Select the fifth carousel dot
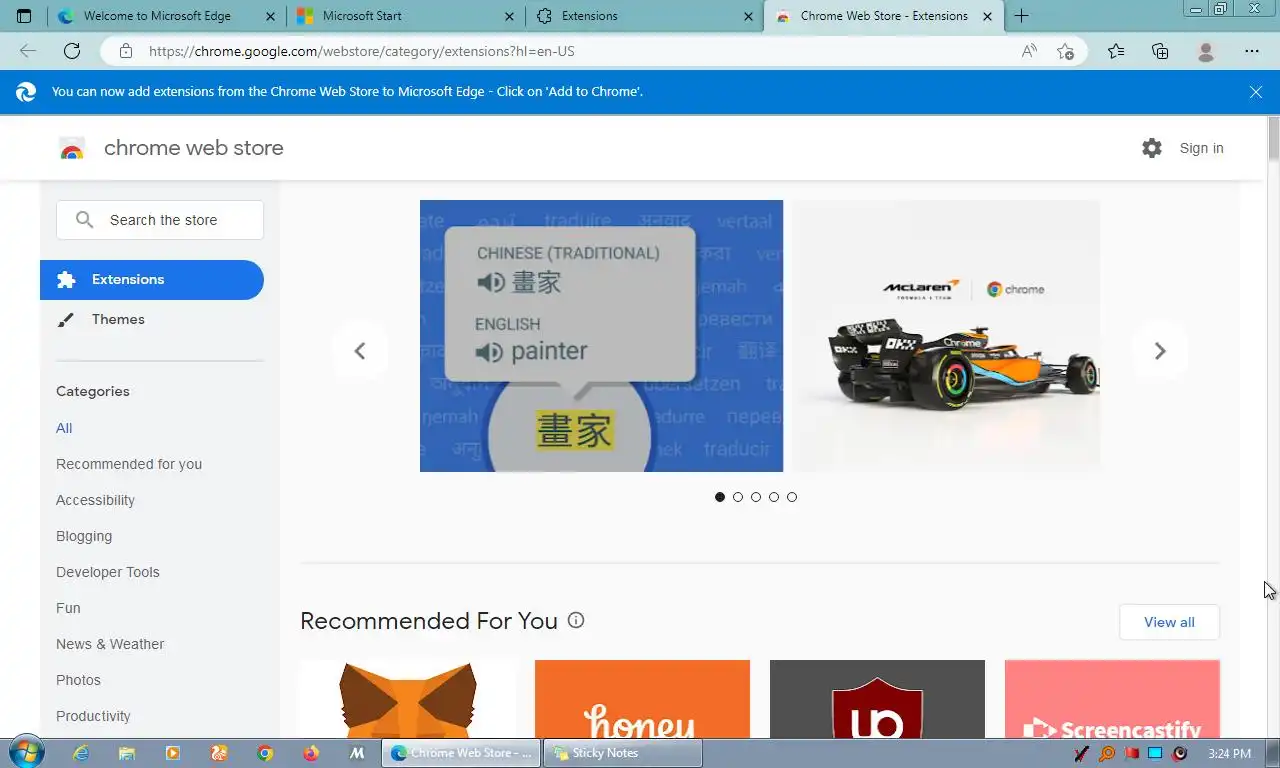 [x=792, y=497]
